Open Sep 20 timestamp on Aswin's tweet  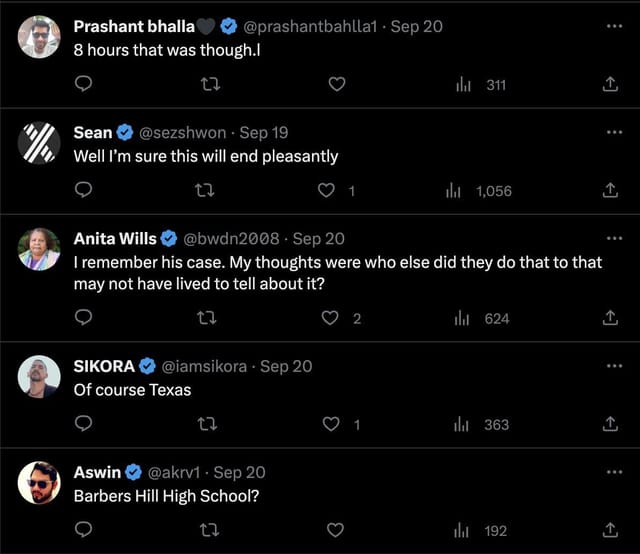[x=240, y=472]
